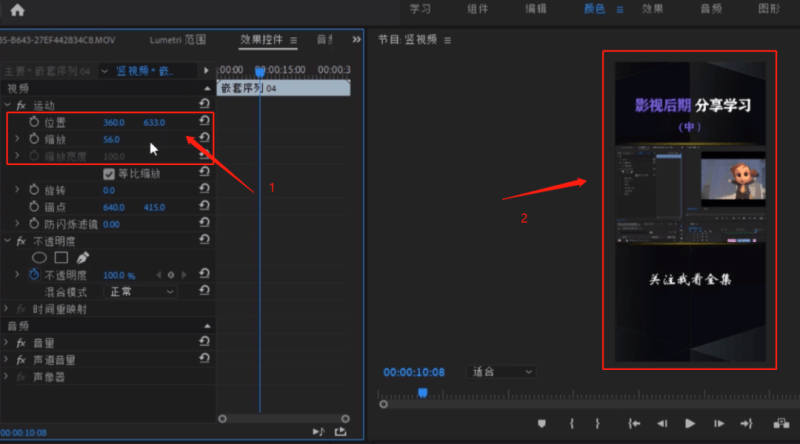Go to in point
The image size is (800, 444).
(634, 424)
